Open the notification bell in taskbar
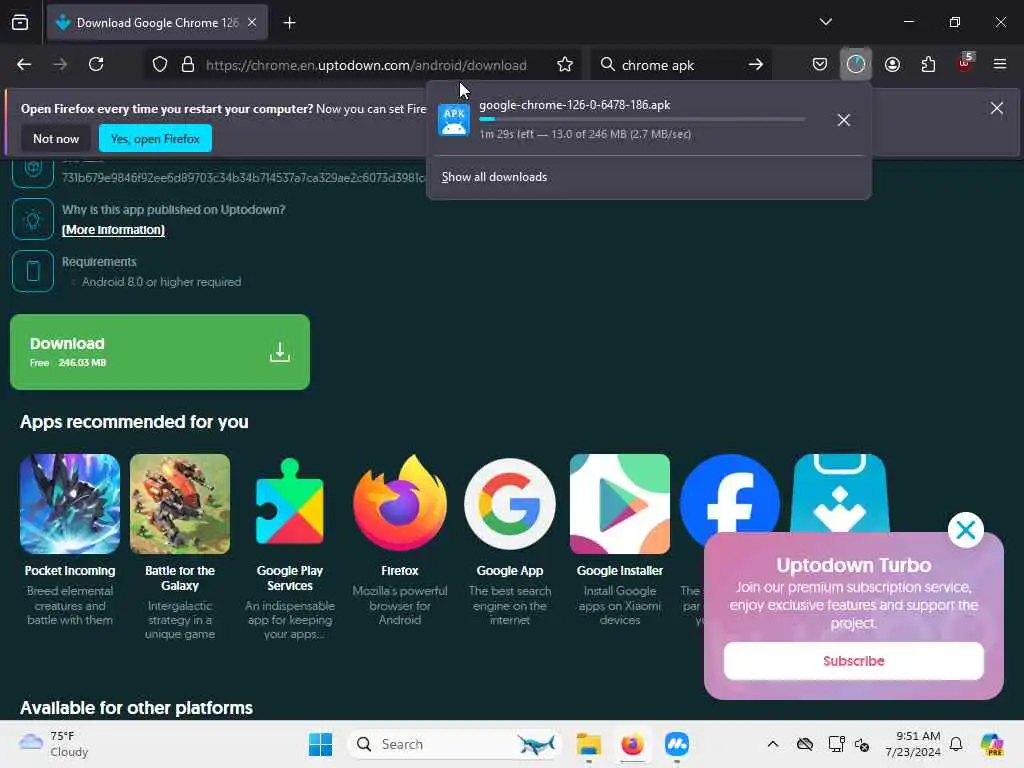 [x=956, y=744]
